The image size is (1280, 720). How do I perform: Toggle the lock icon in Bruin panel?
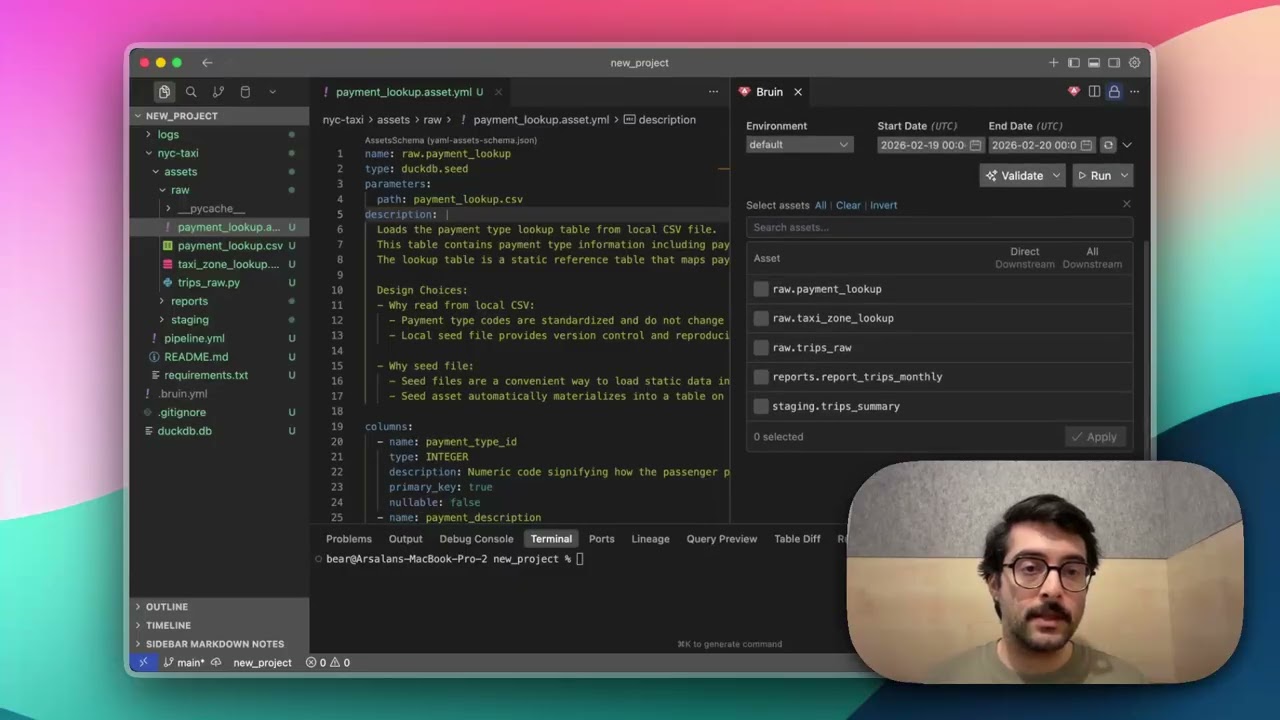coord(1114,92)
